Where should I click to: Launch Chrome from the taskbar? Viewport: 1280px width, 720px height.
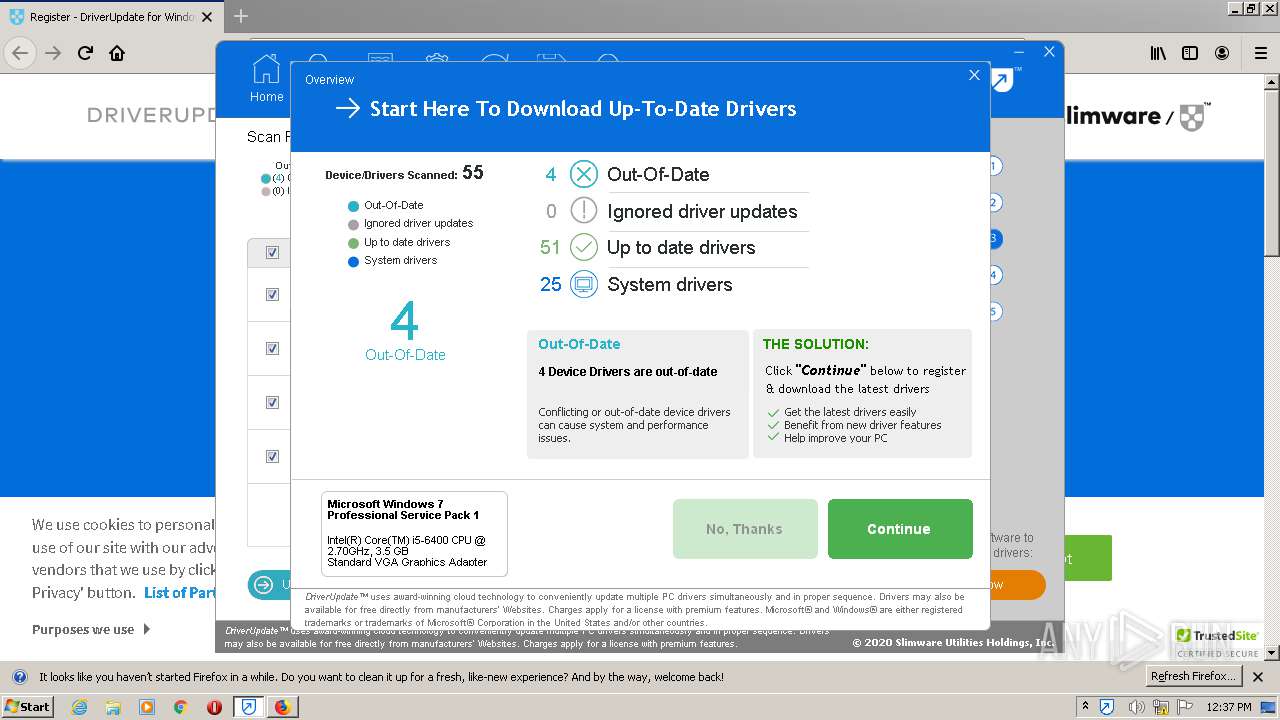[181, 707]
